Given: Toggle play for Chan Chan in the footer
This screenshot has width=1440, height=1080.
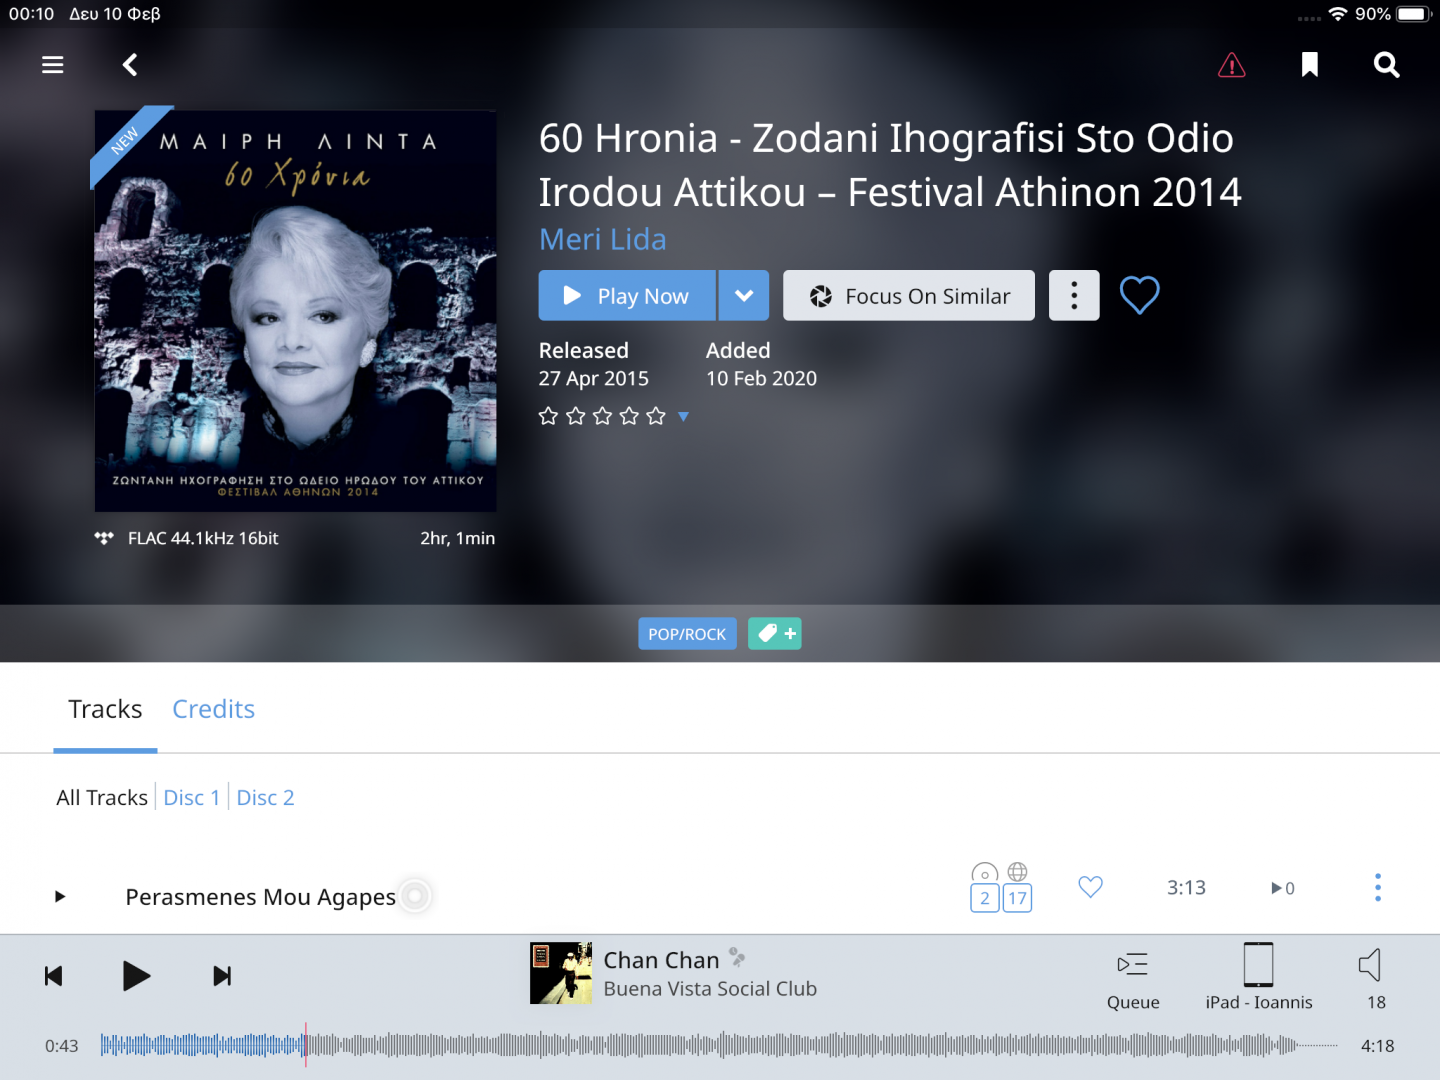Looking at the screenshot, I should click(x=136, y=976).
